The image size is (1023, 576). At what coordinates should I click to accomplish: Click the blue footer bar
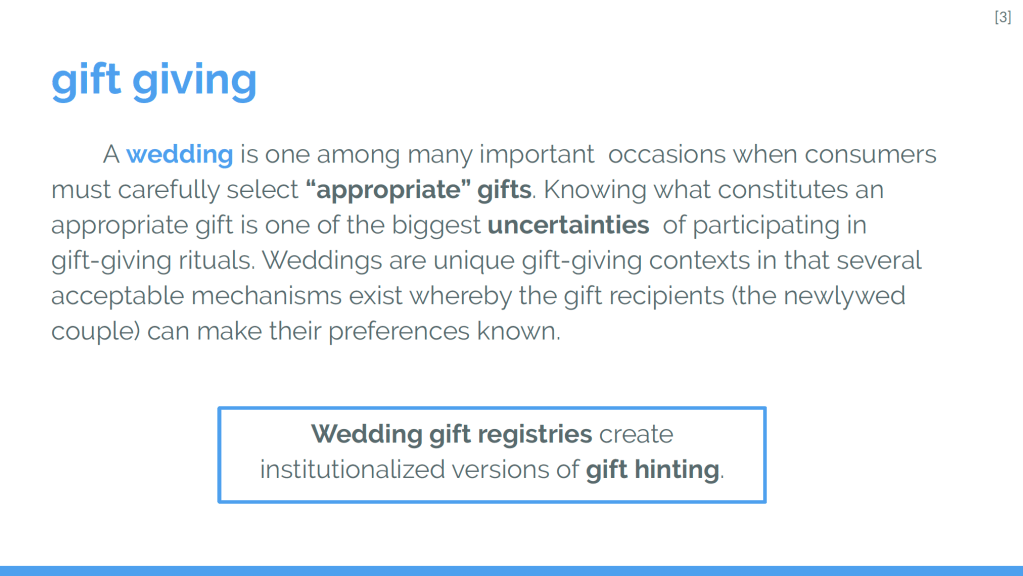(511, 570)
